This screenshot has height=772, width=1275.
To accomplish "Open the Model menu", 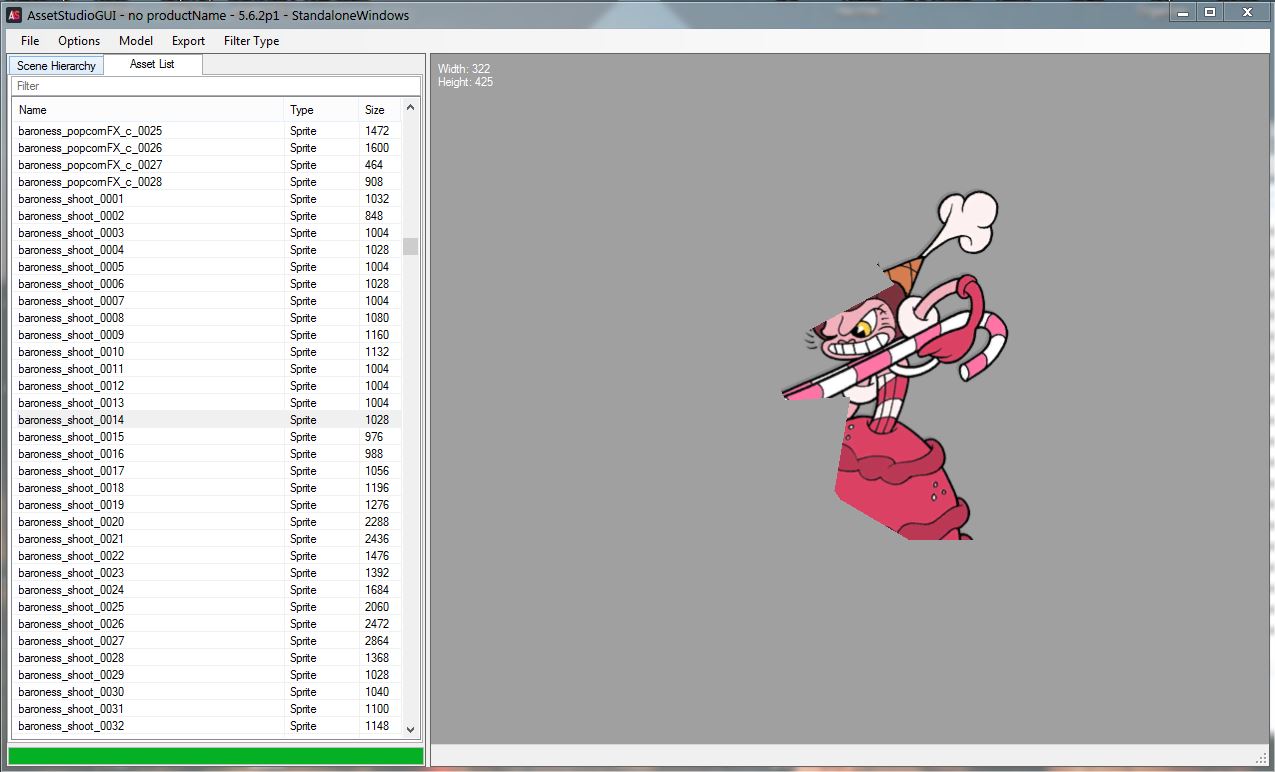I will [135, 41].
